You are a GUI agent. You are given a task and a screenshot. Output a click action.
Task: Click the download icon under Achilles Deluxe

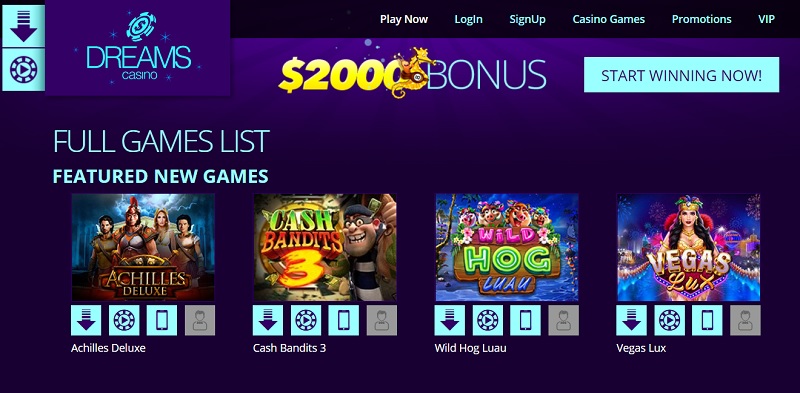[86, 321]
